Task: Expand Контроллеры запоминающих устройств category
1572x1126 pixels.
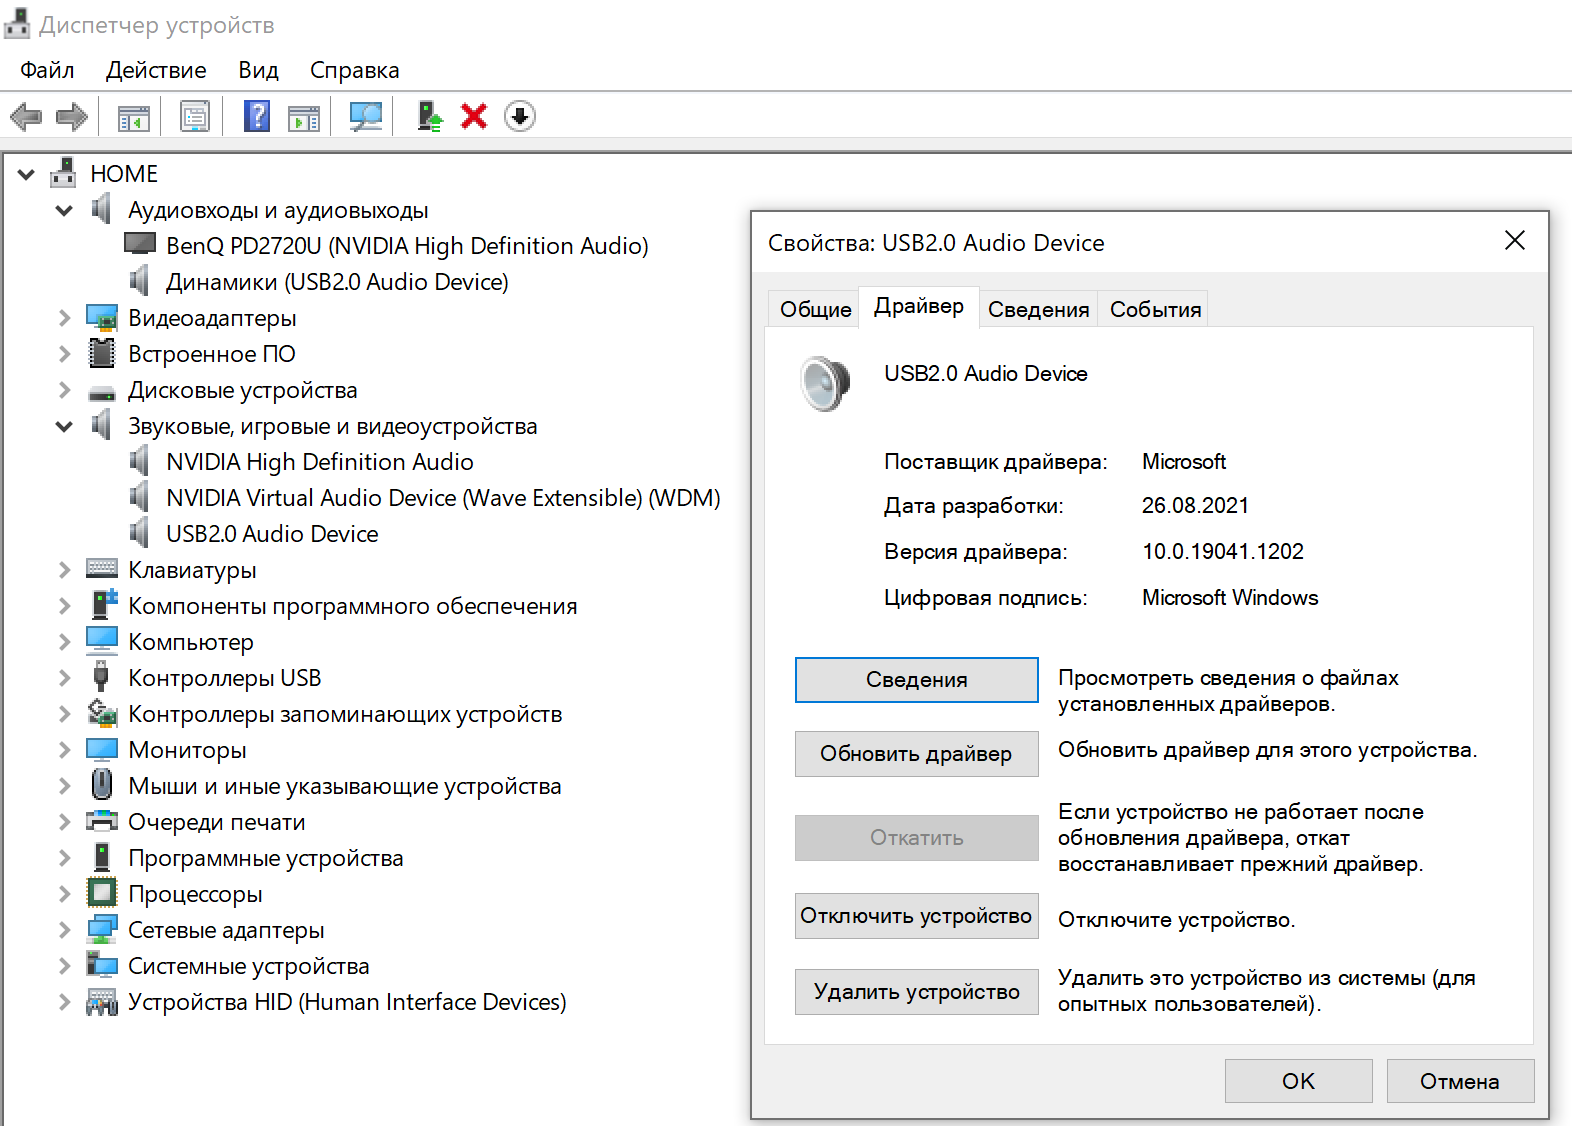Action: click(x=64, y=714)
